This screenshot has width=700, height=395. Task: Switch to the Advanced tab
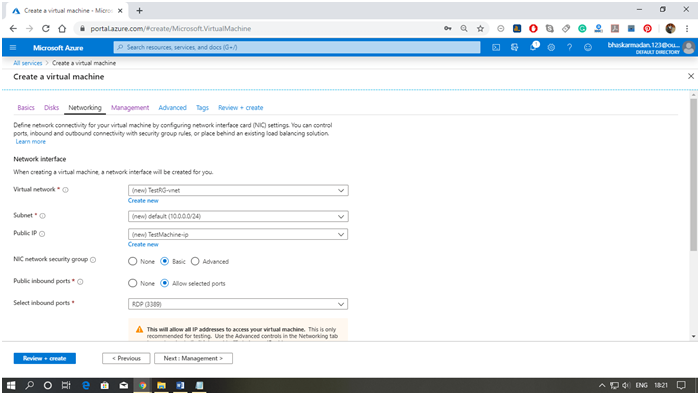pyautogui.click(x=172, y=108)
